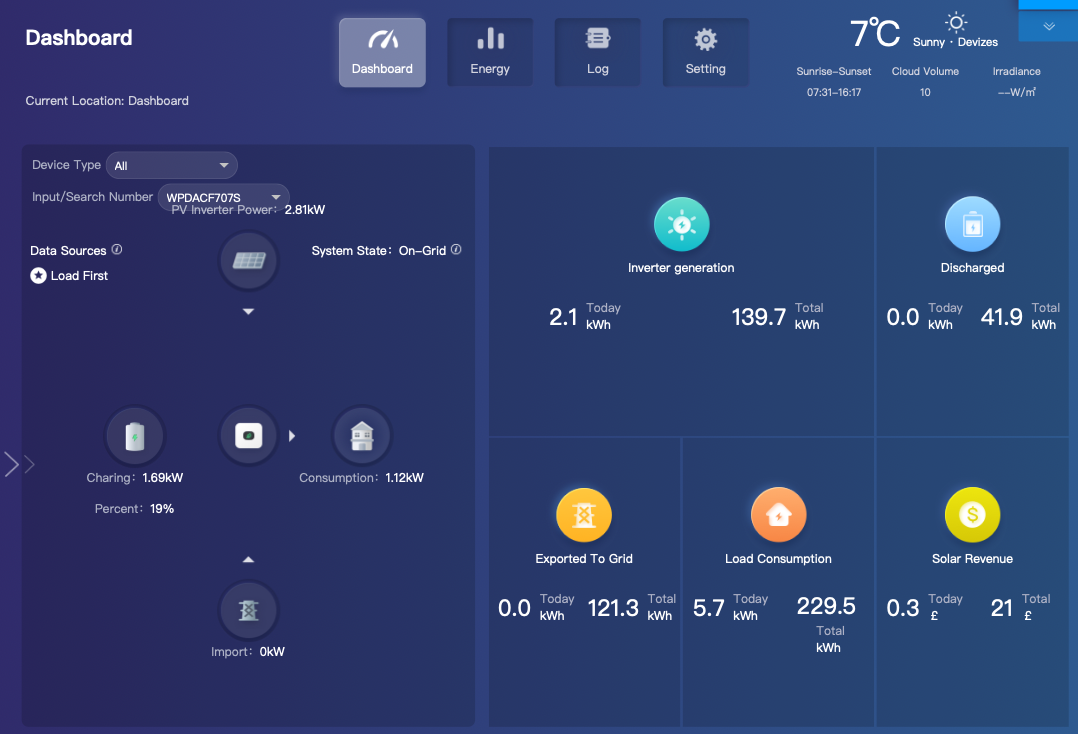1078x734 pixels.
Task: Click the down arrow below solar panel
Action: coord(249,312)
